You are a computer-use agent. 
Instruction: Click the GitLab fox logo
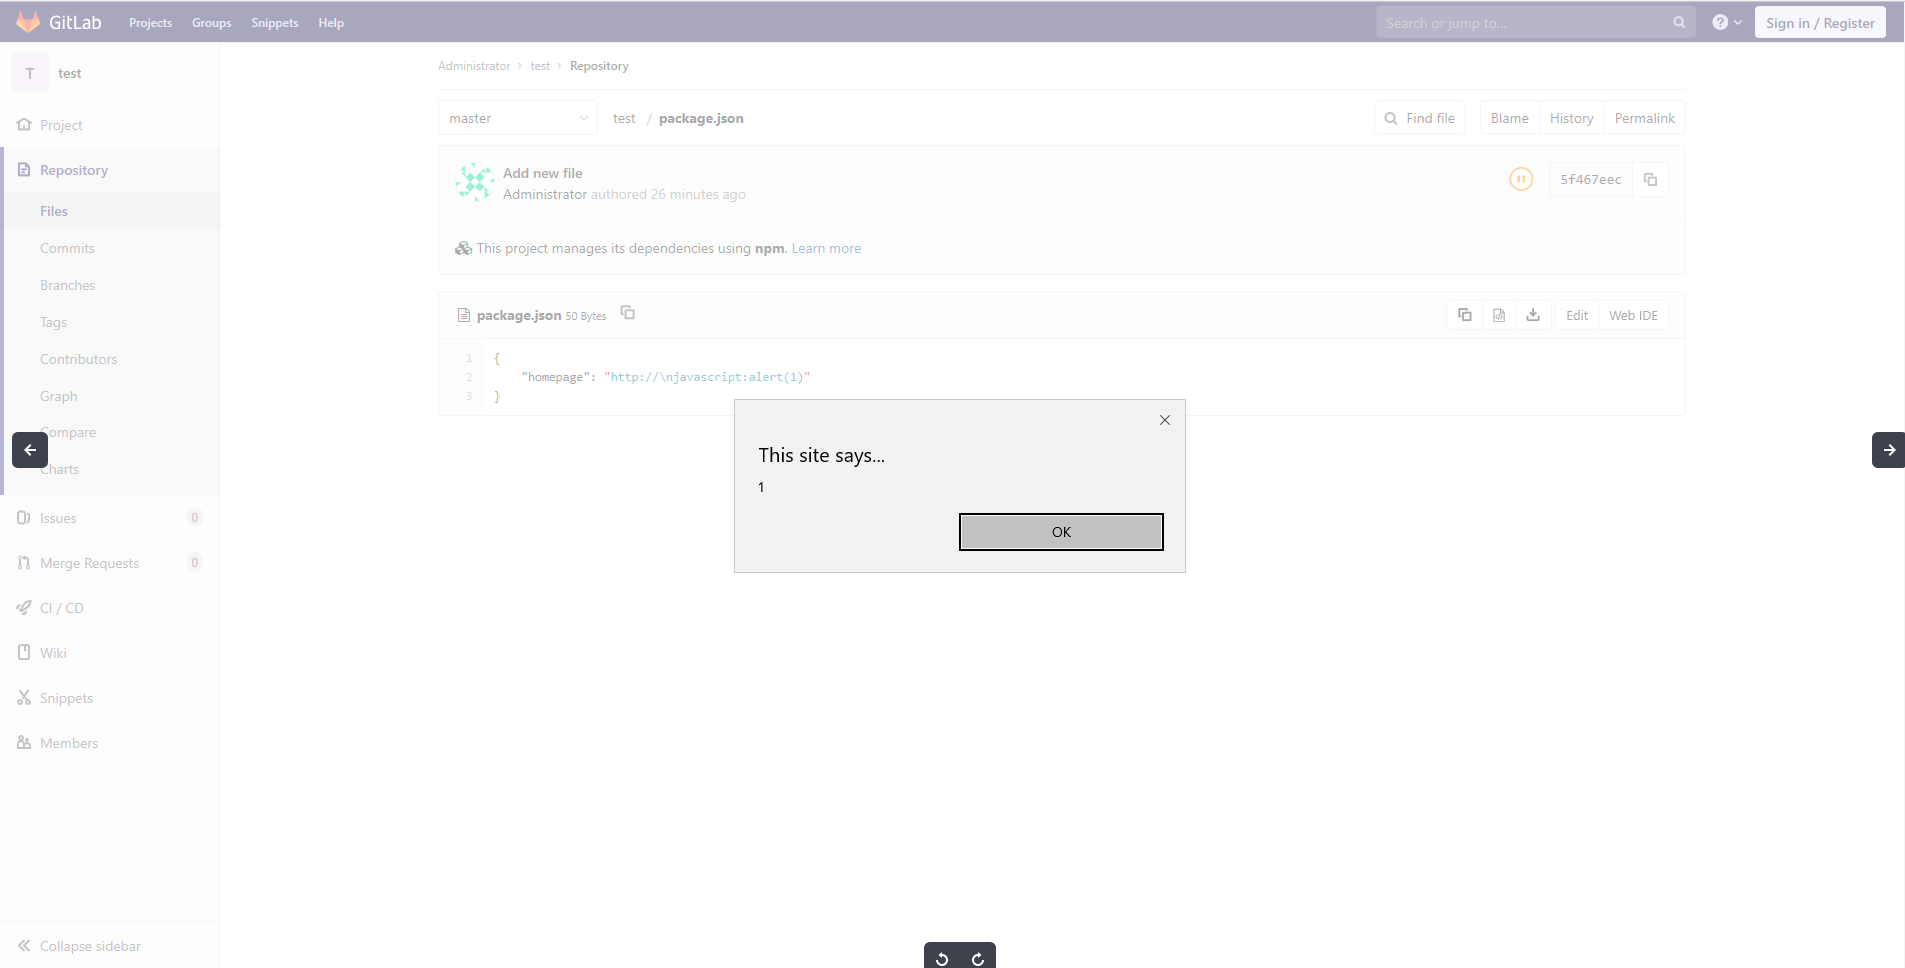click(28, 22)
